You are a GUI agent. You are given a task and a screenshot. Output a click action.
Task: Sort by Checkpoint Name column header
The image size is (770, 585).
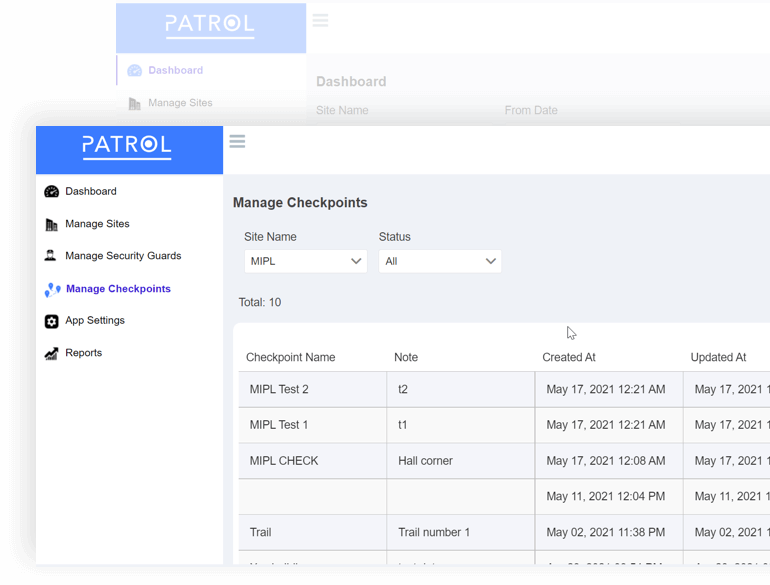(290, 357)
